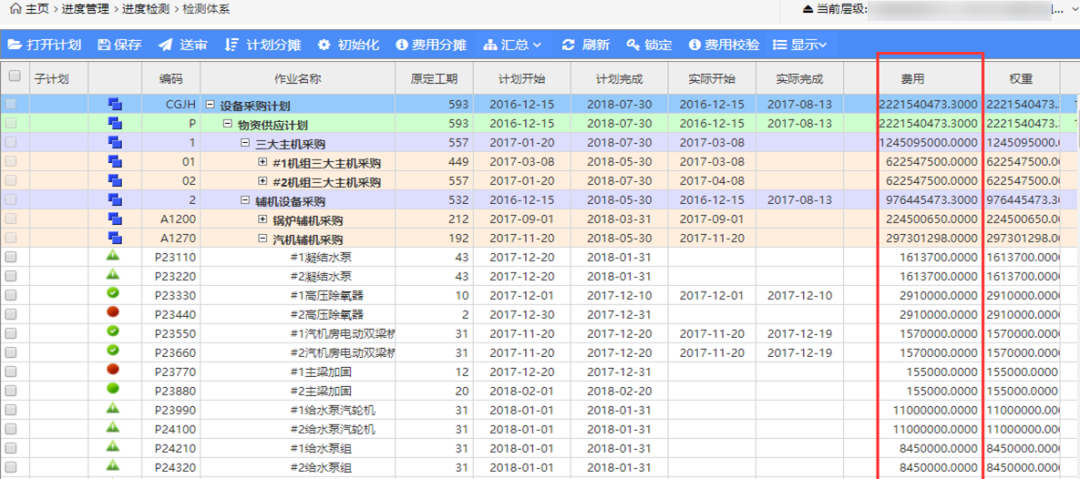Click the green circle status for P23880
1080x479 pixels.
[x=114, y=390]
